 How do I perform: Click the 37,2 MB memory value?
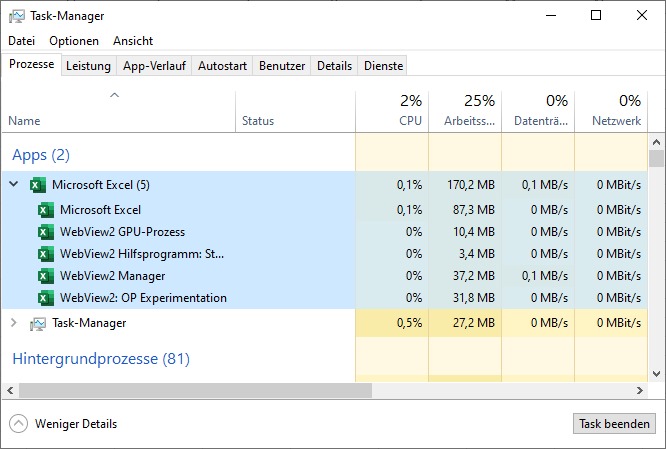[474, 276]
